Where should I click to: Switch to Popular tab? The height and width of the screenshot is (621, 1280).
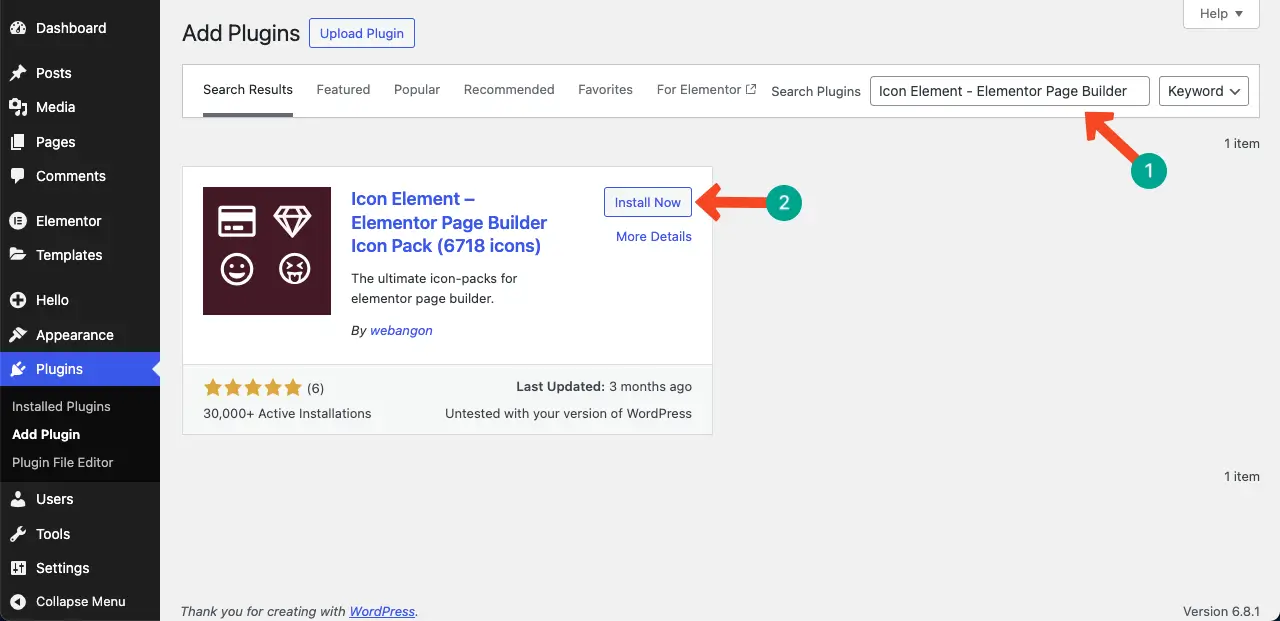click(417, 90)
